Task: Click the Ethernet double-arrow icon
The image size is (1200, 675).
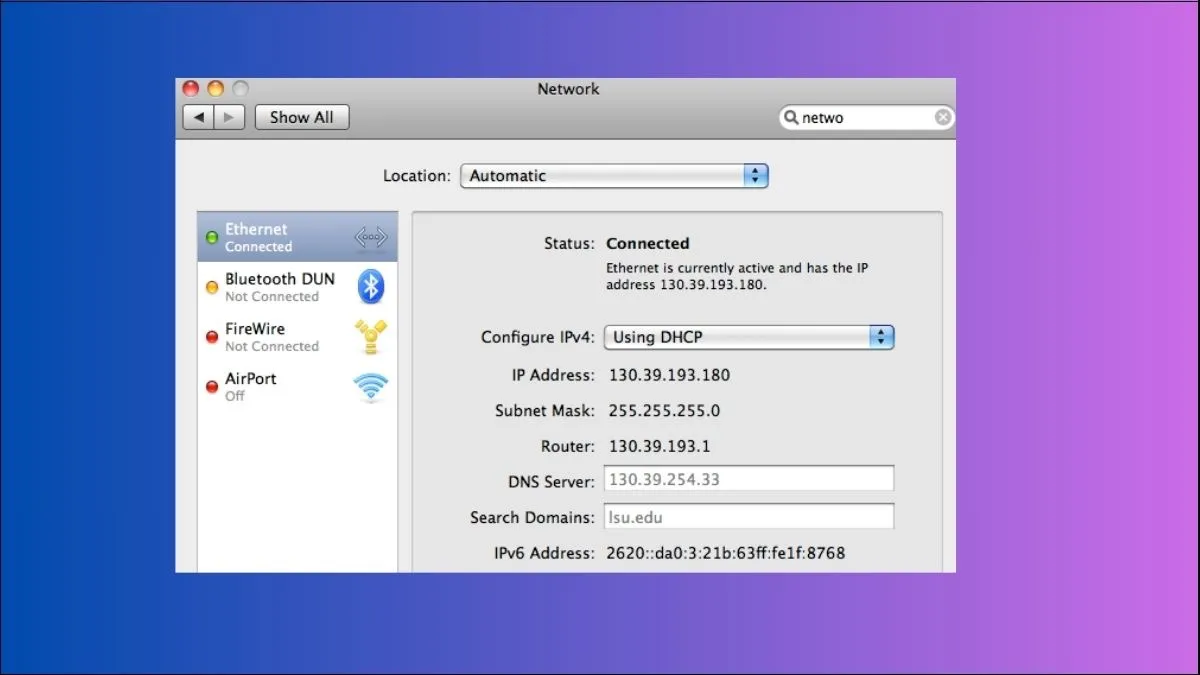Action: point(370,237)
